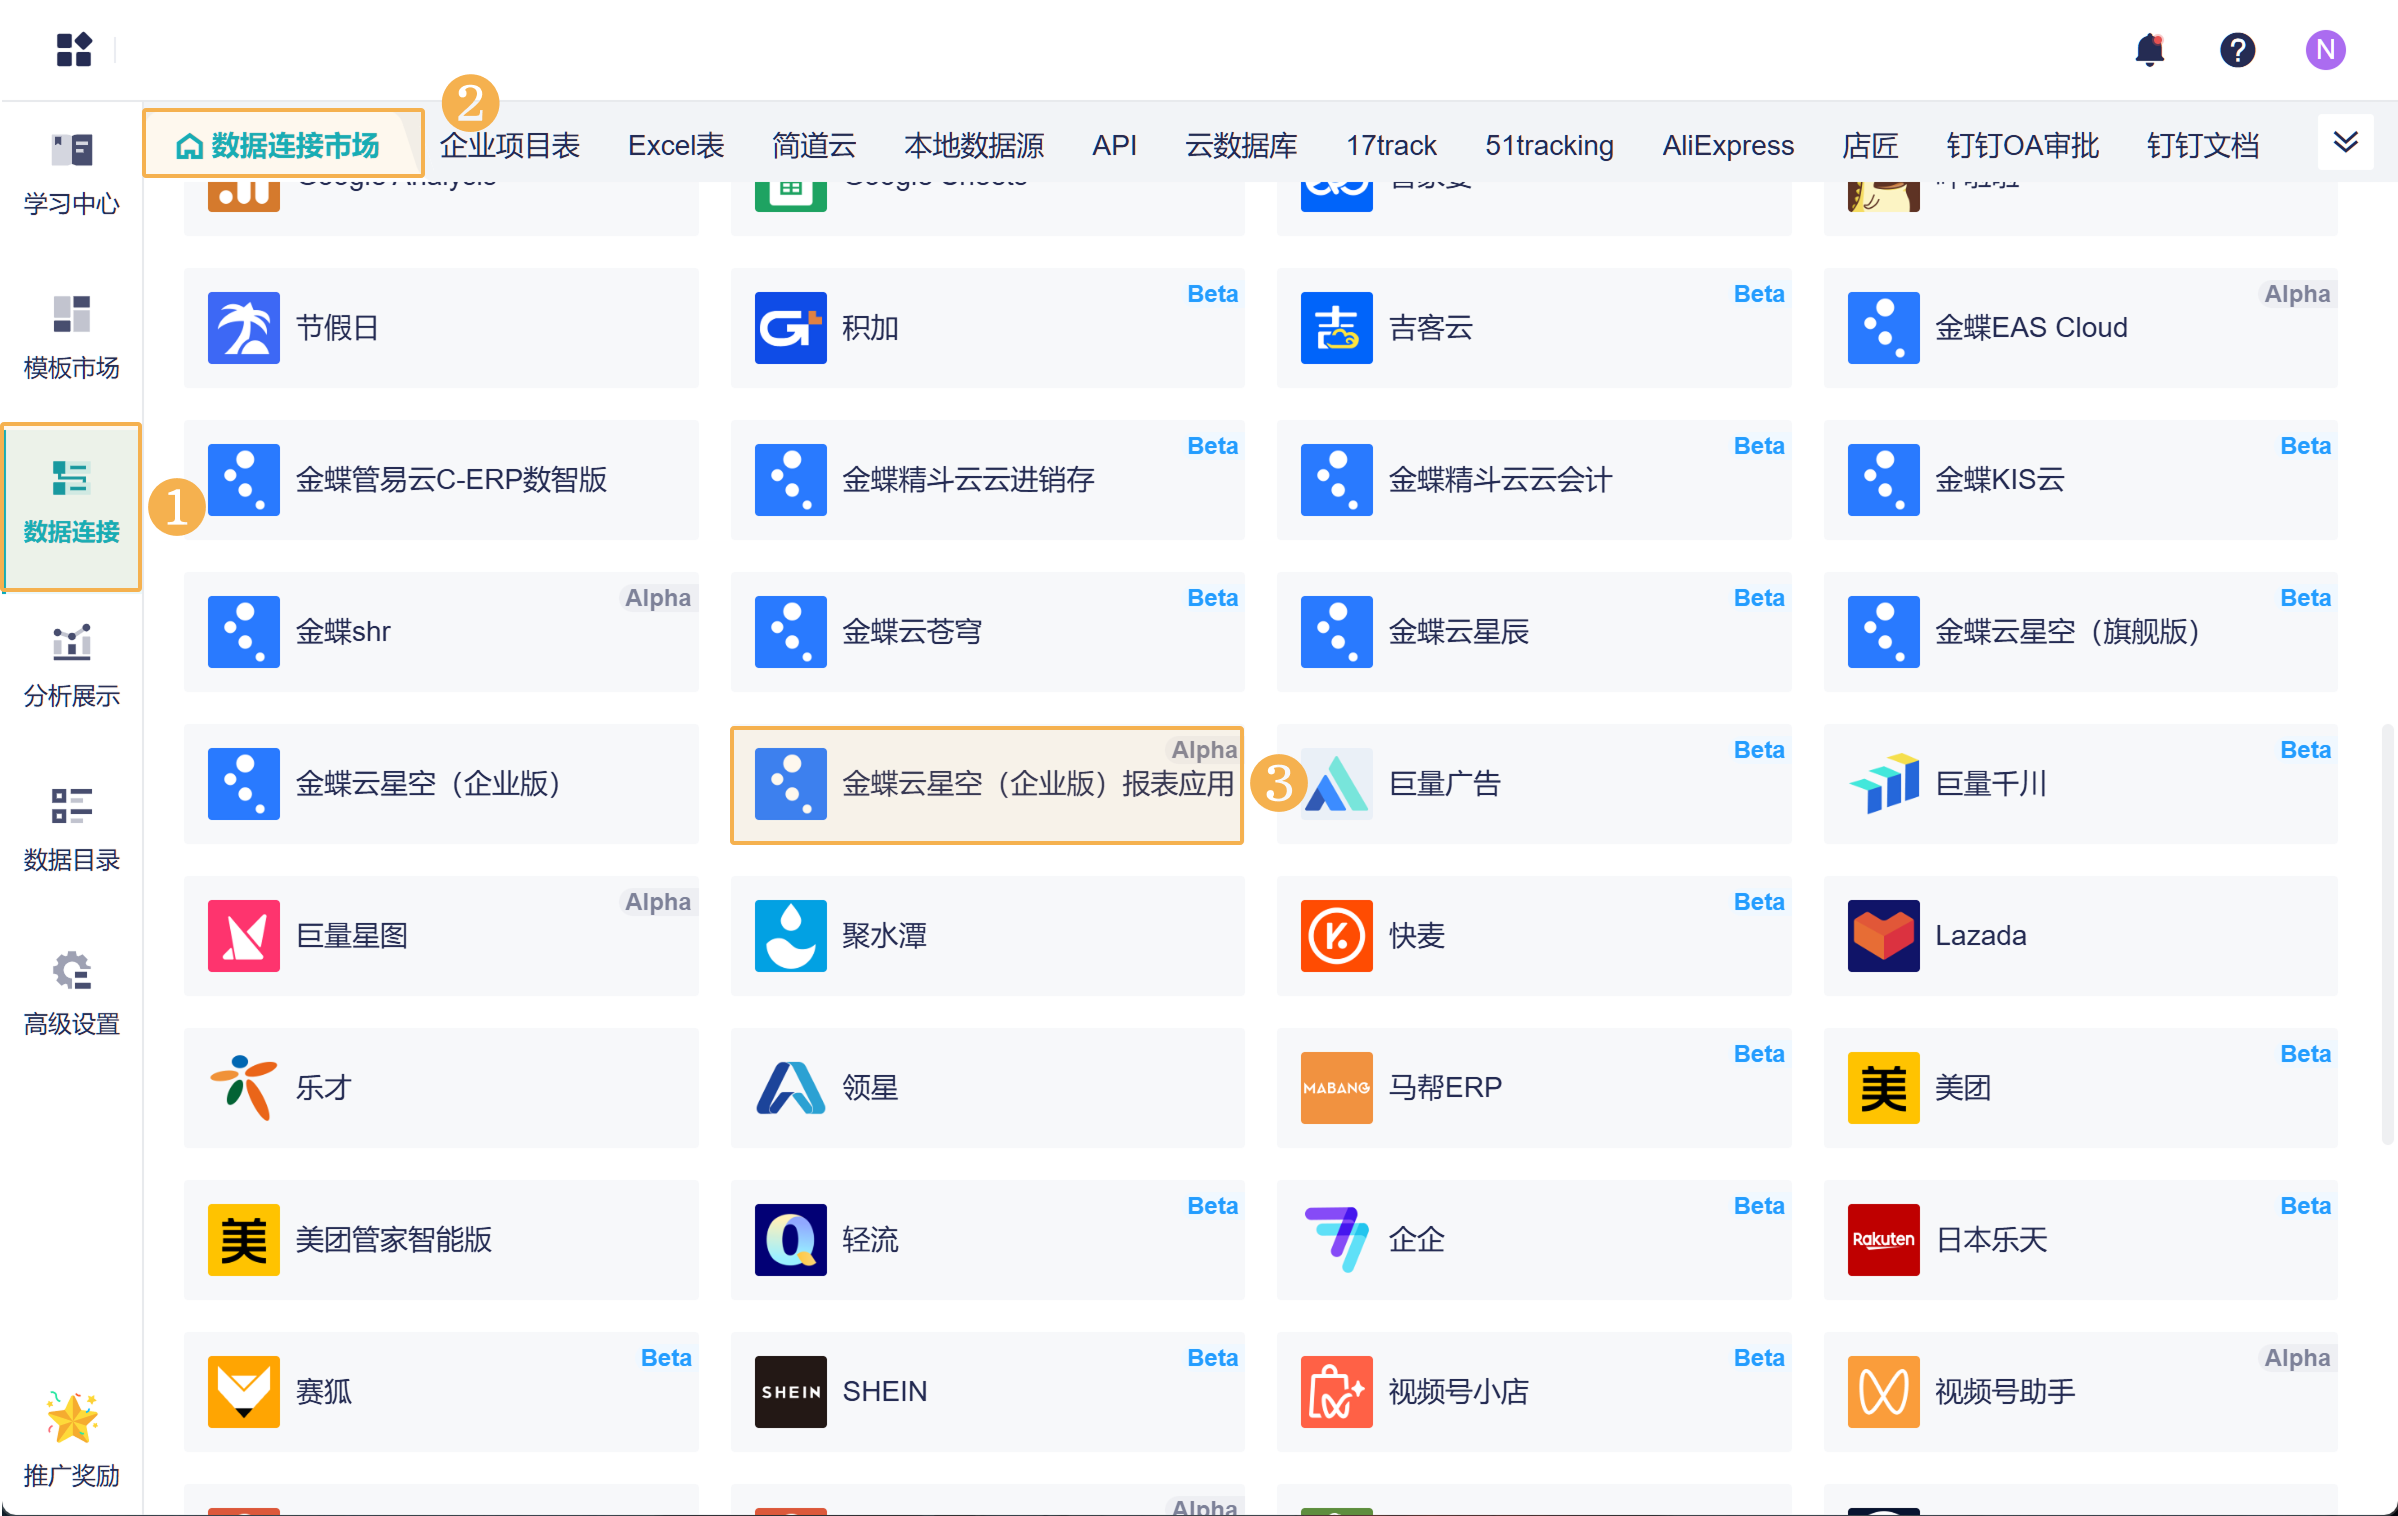Open the 51tracking tab
This screenshot has width=2398, height=1516.
(1549, 146)
